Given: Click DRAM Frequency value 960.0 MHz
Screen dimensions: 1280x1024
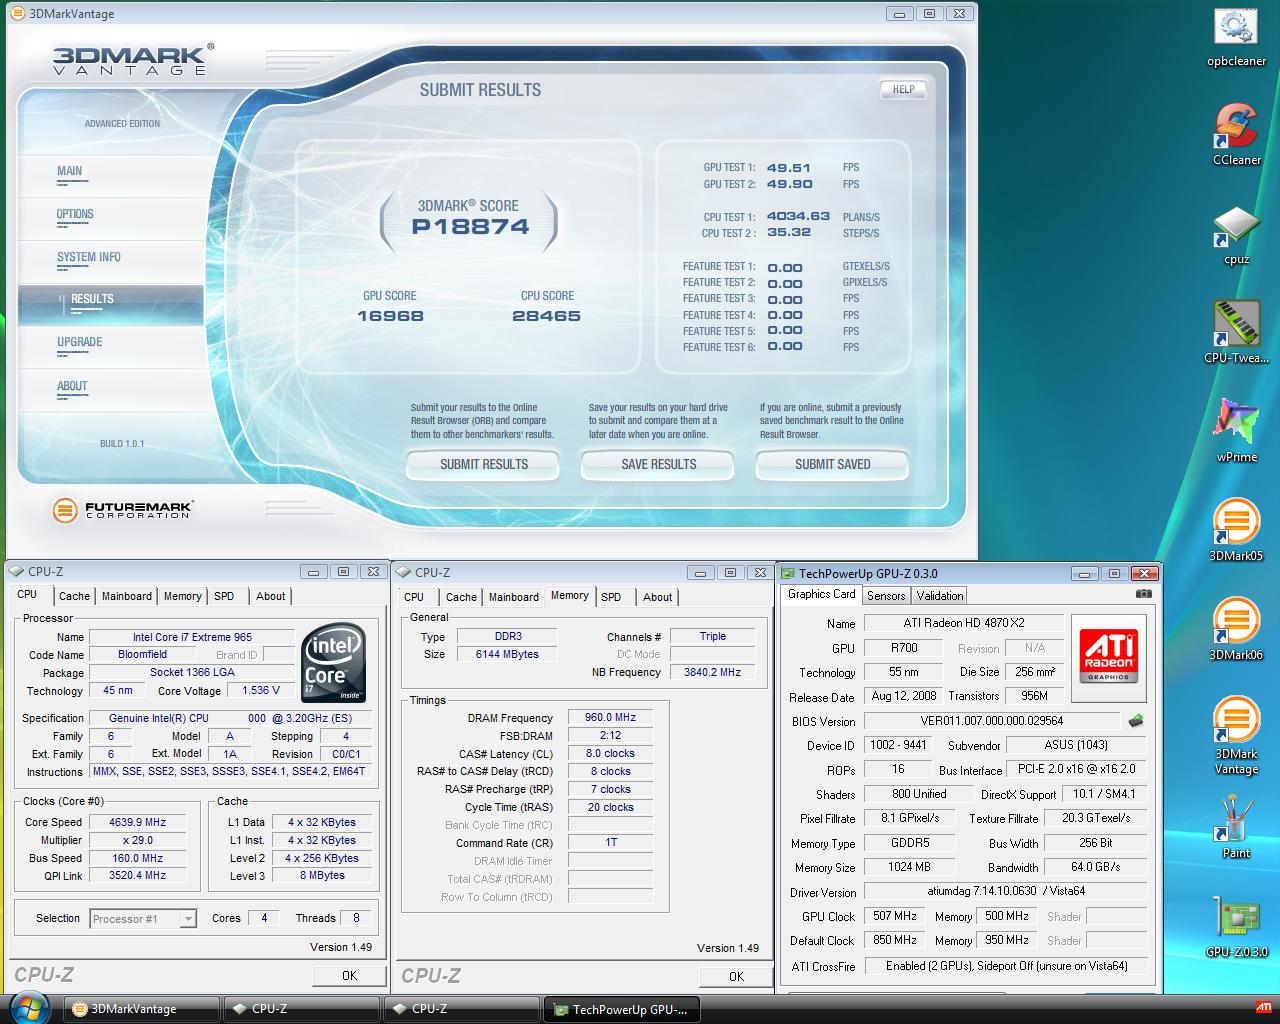Looking at the screenshot, I should coord(610,718).
